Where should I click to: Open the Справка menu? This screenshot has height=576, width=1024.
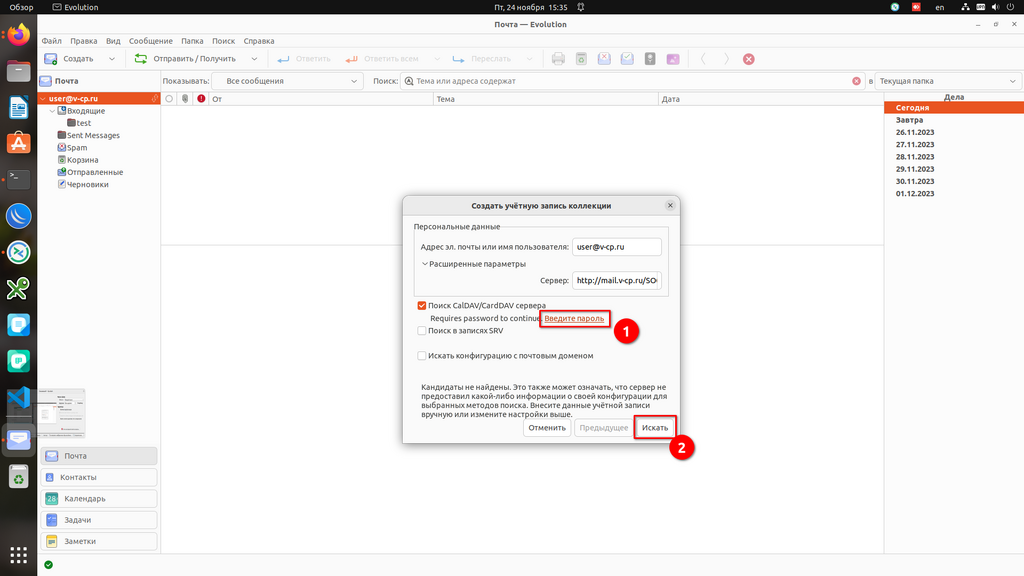pos(259,41)
